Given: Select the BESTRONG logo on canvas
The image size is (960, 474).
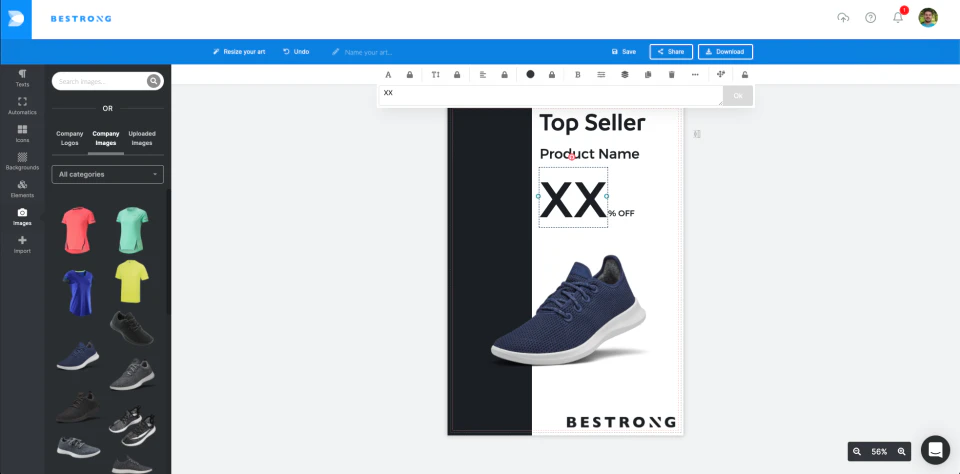Looking at the screenshot, I should 621,422.
